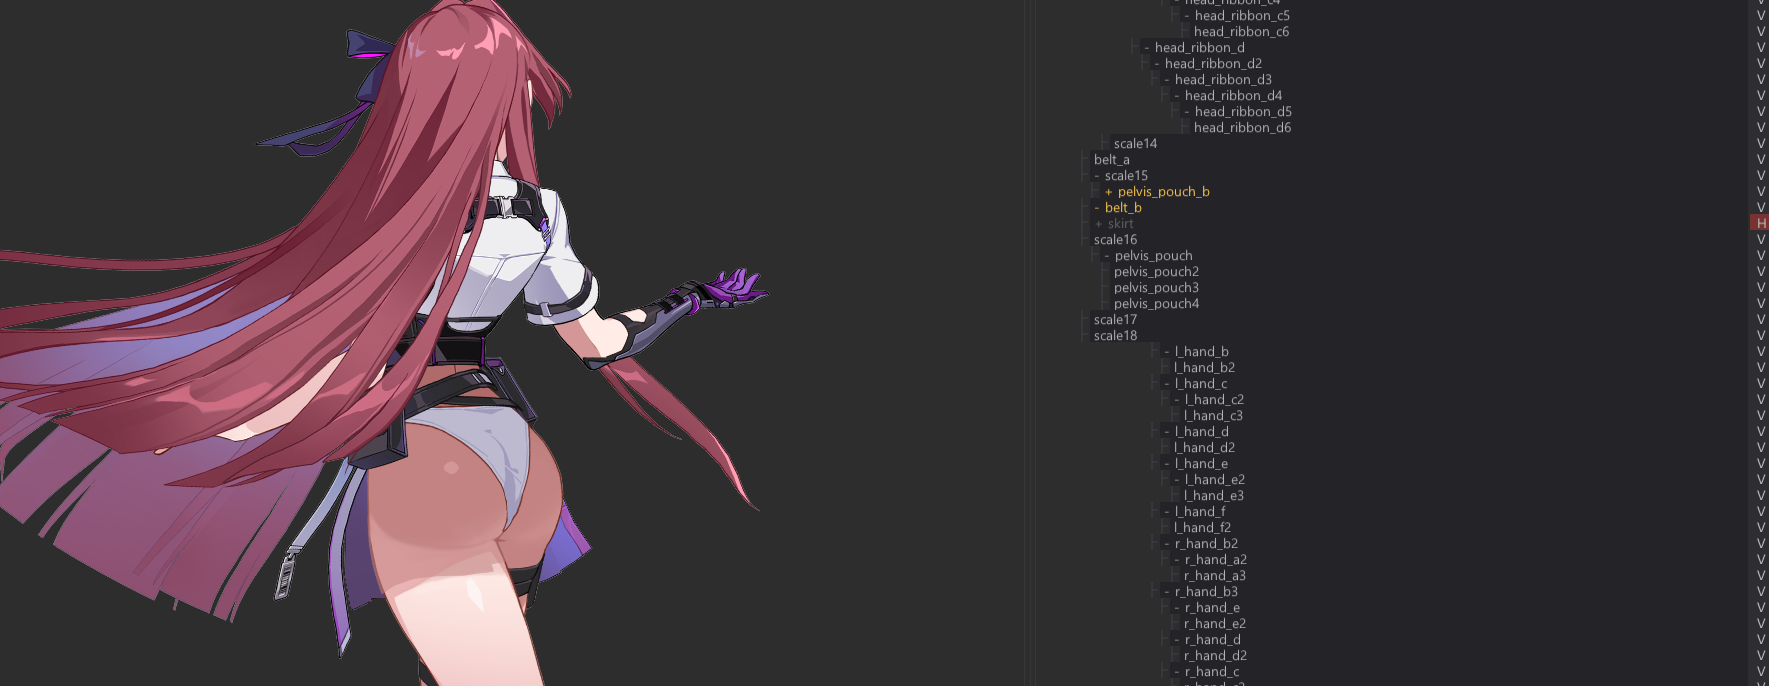Select the scale14 entry
This screenshot has width=1769, height=686.
pos(1135,143)
